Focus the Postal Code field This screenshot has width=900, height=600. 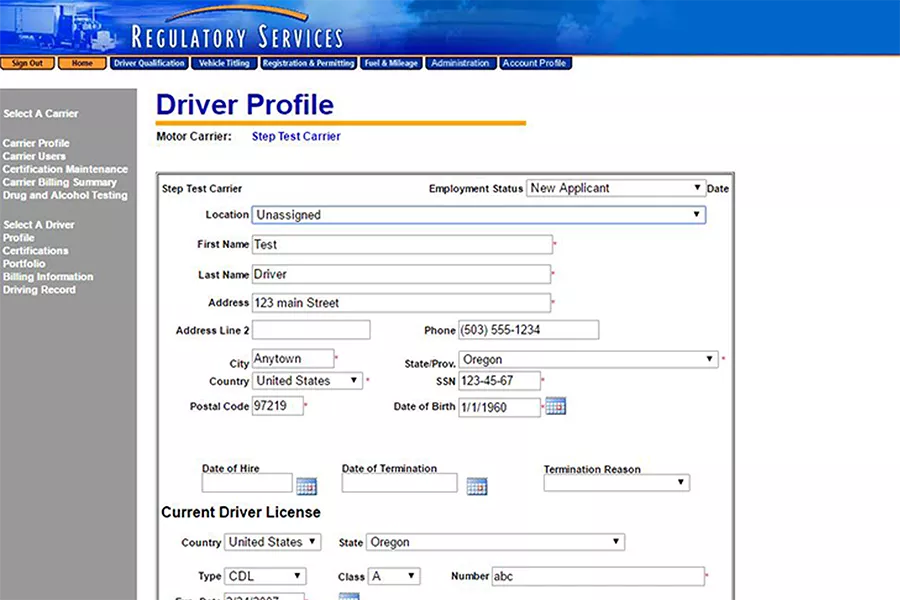tap(277, 406)
